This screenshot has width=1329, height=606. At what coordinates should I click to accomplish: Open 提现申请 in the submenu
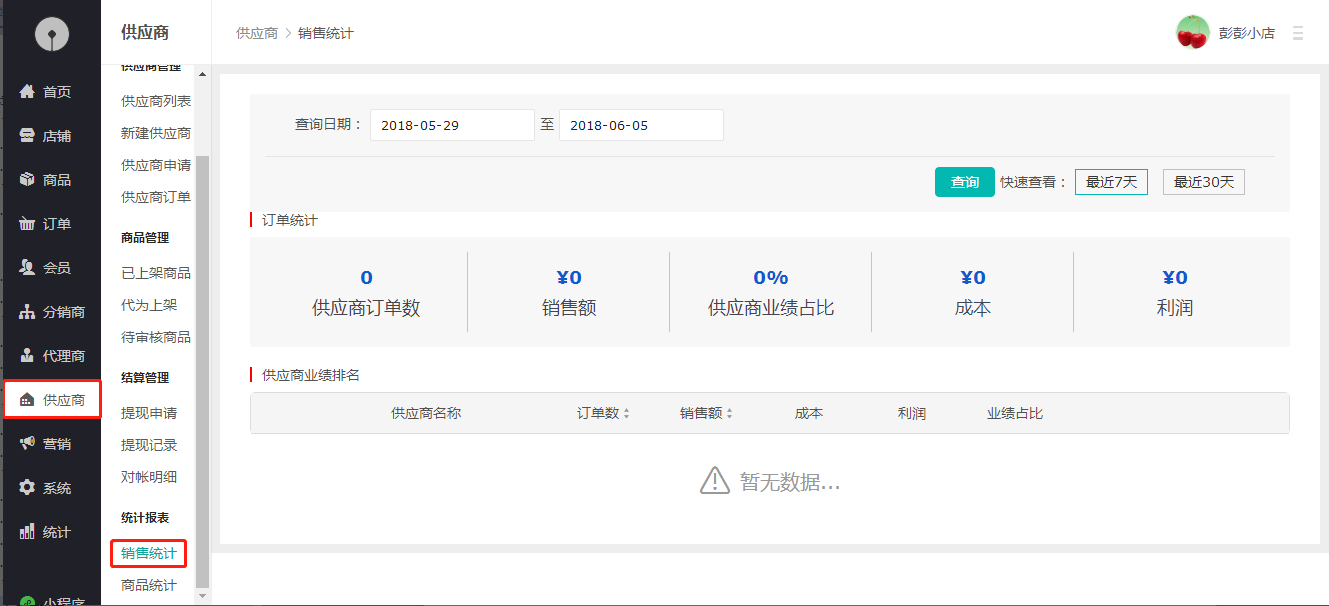(x=149, y=413)
